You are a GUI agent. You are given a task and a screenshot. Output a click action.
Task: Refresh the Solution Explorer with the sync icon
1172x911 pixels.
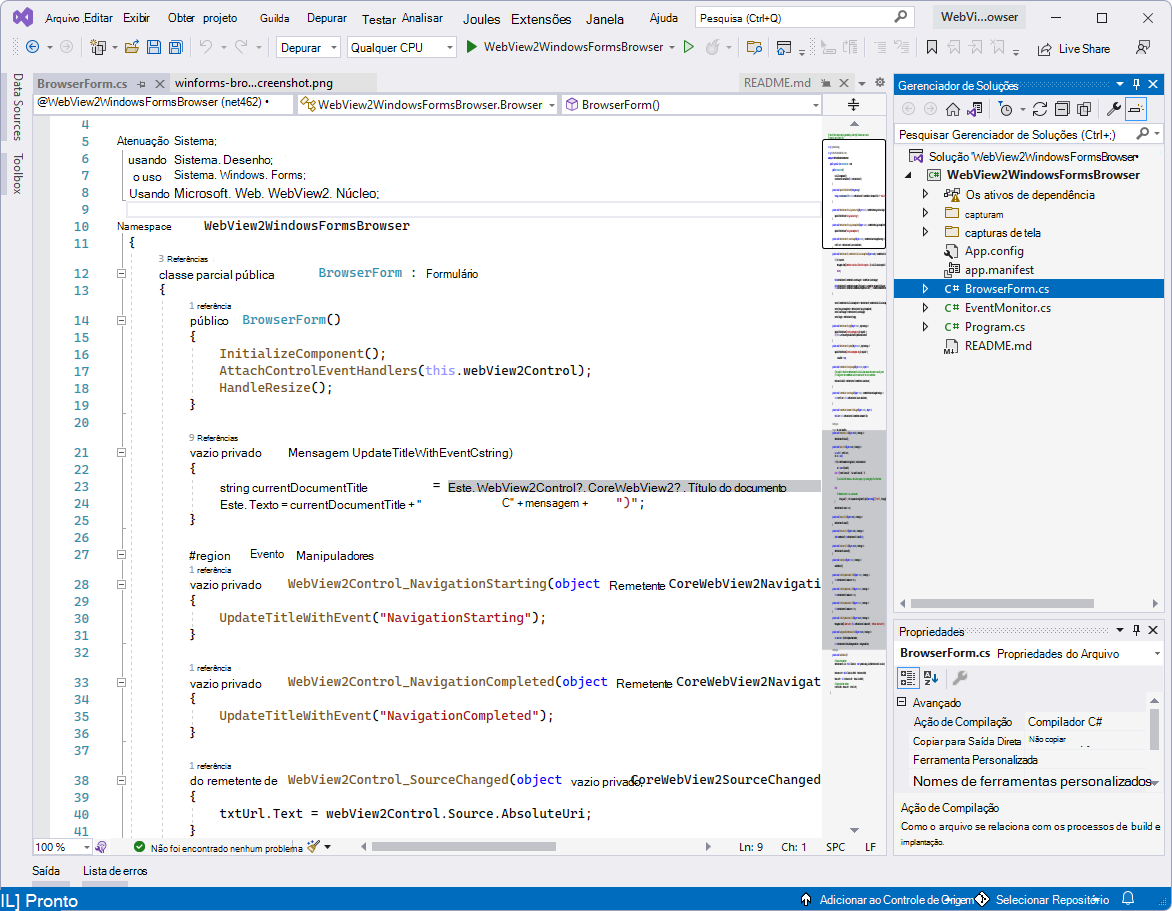pyautogui.click(x=1039, y=109)
